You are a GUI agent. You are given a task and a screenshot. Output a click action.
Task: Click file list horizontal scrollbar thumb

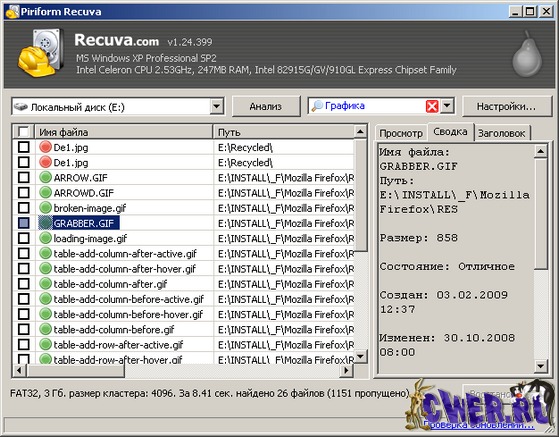pos(75,370)
